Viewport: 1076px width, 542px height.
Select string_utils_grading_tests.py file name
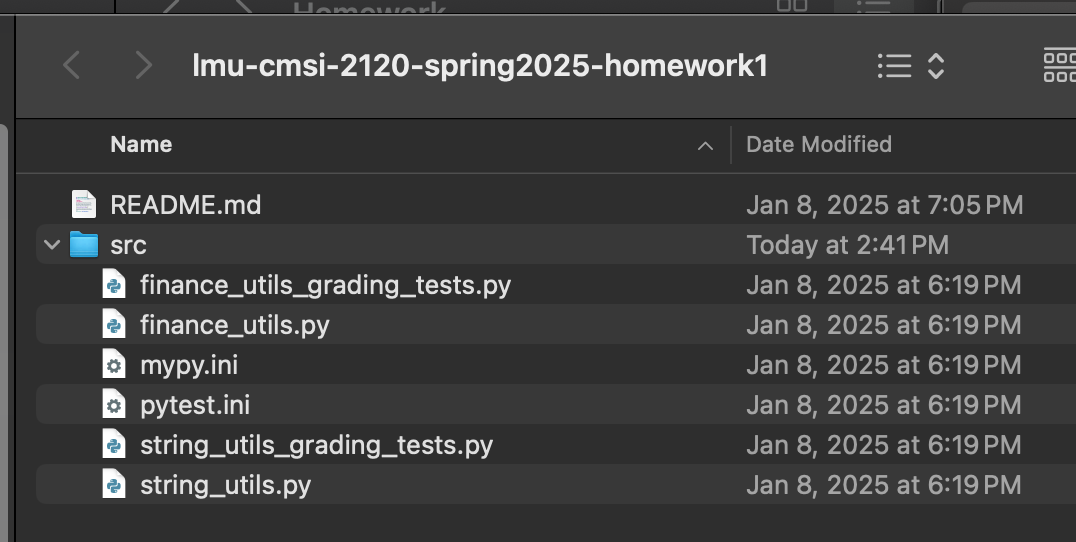[316, 445]
